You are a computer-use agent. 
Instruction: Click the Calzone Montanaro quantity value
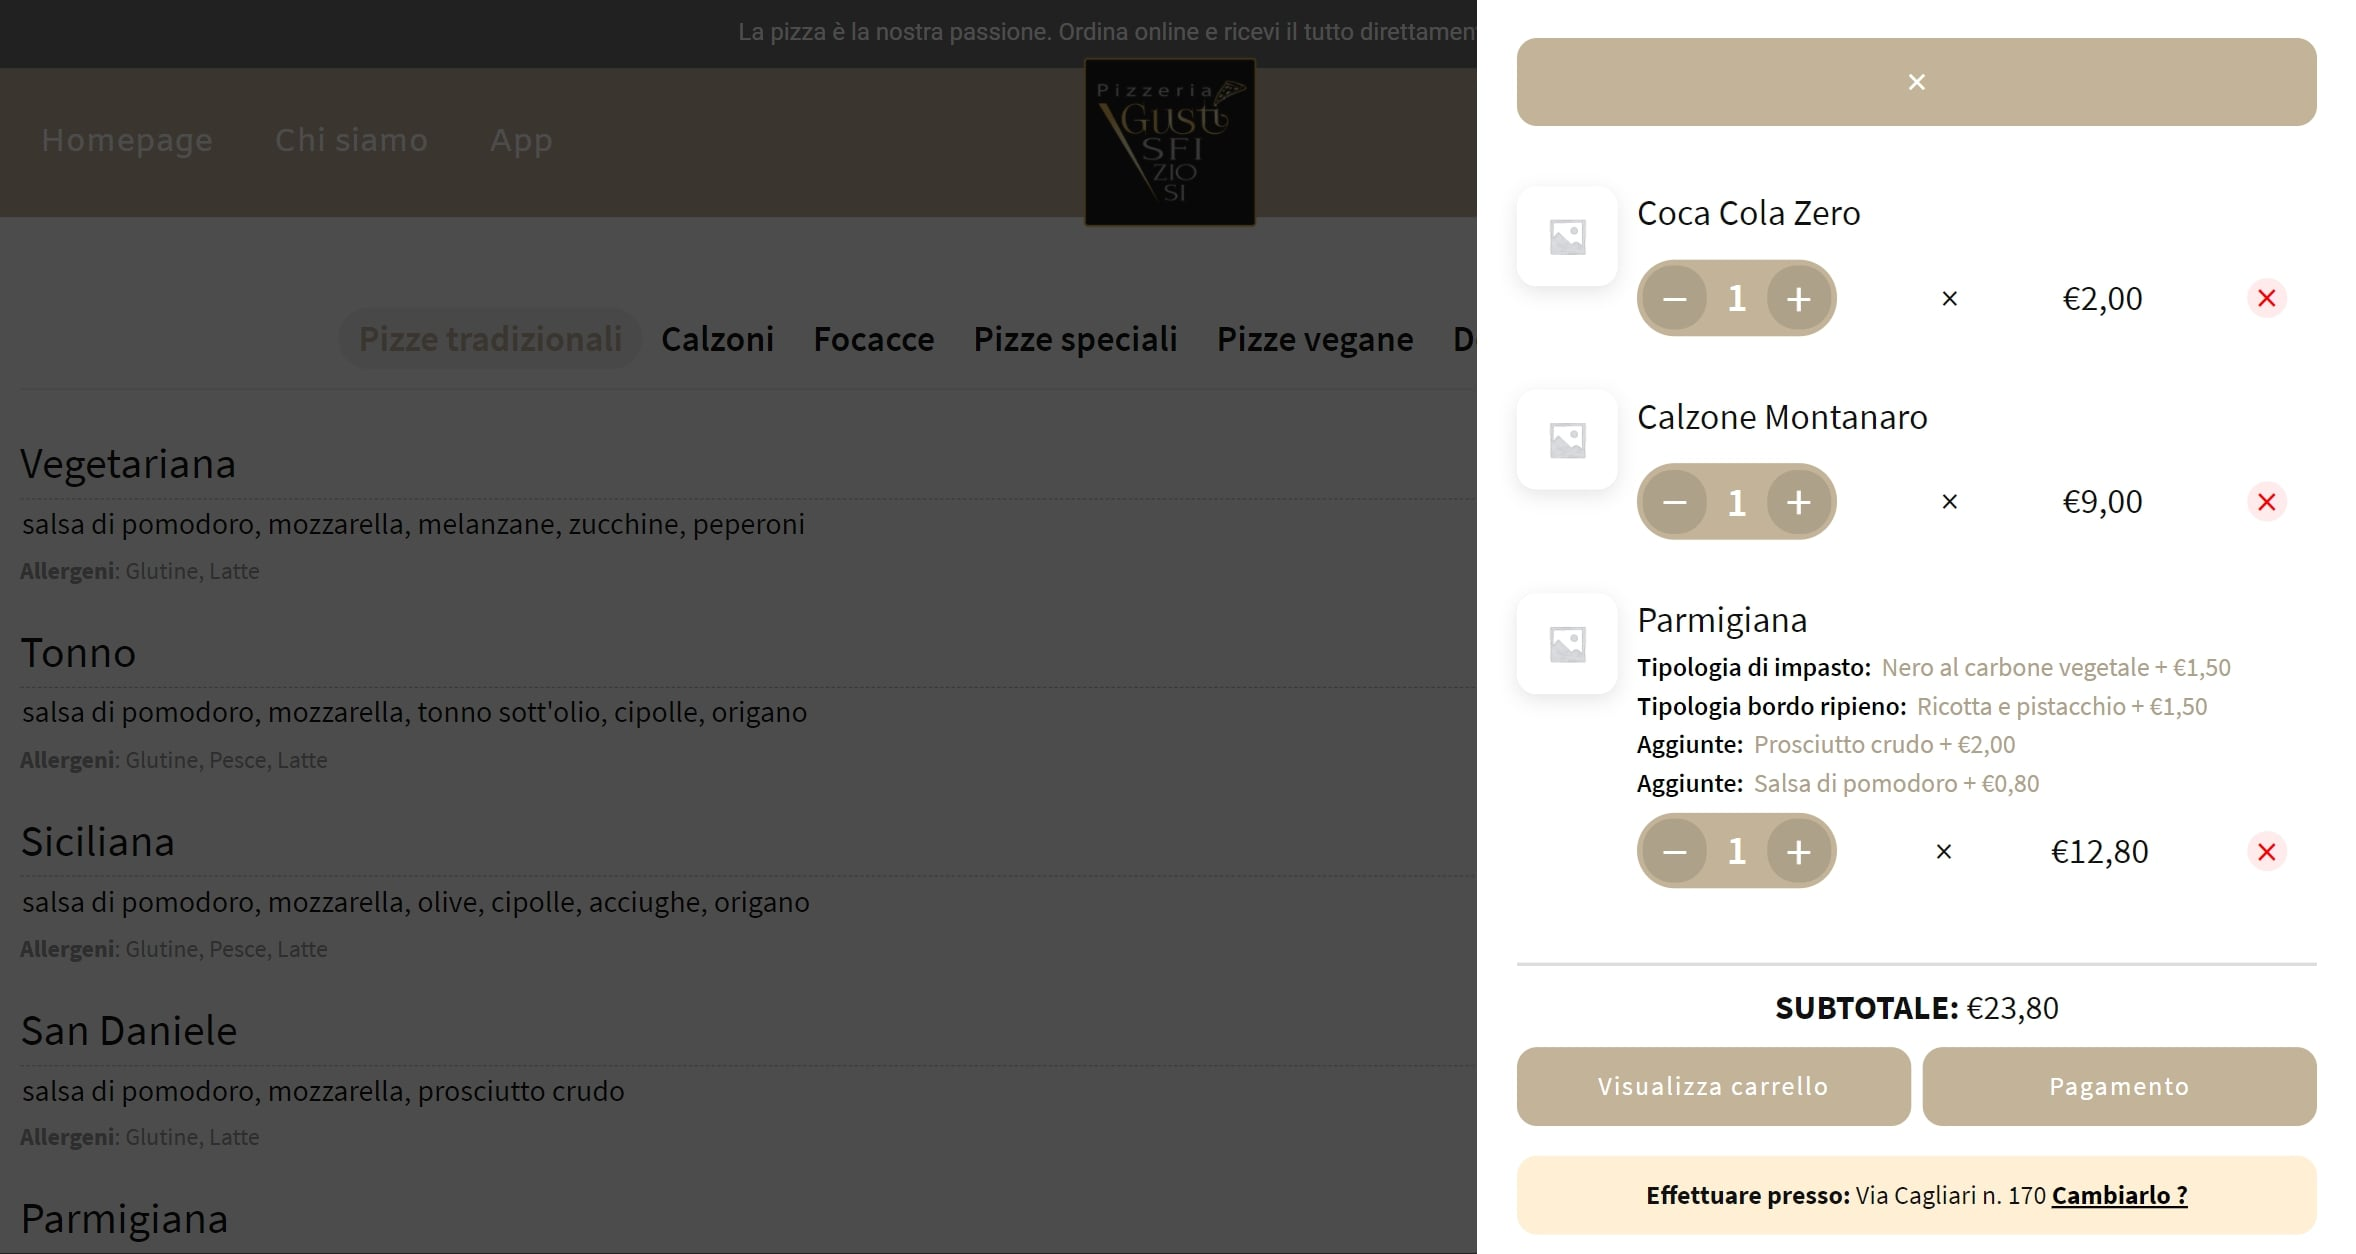[1737, 502]
